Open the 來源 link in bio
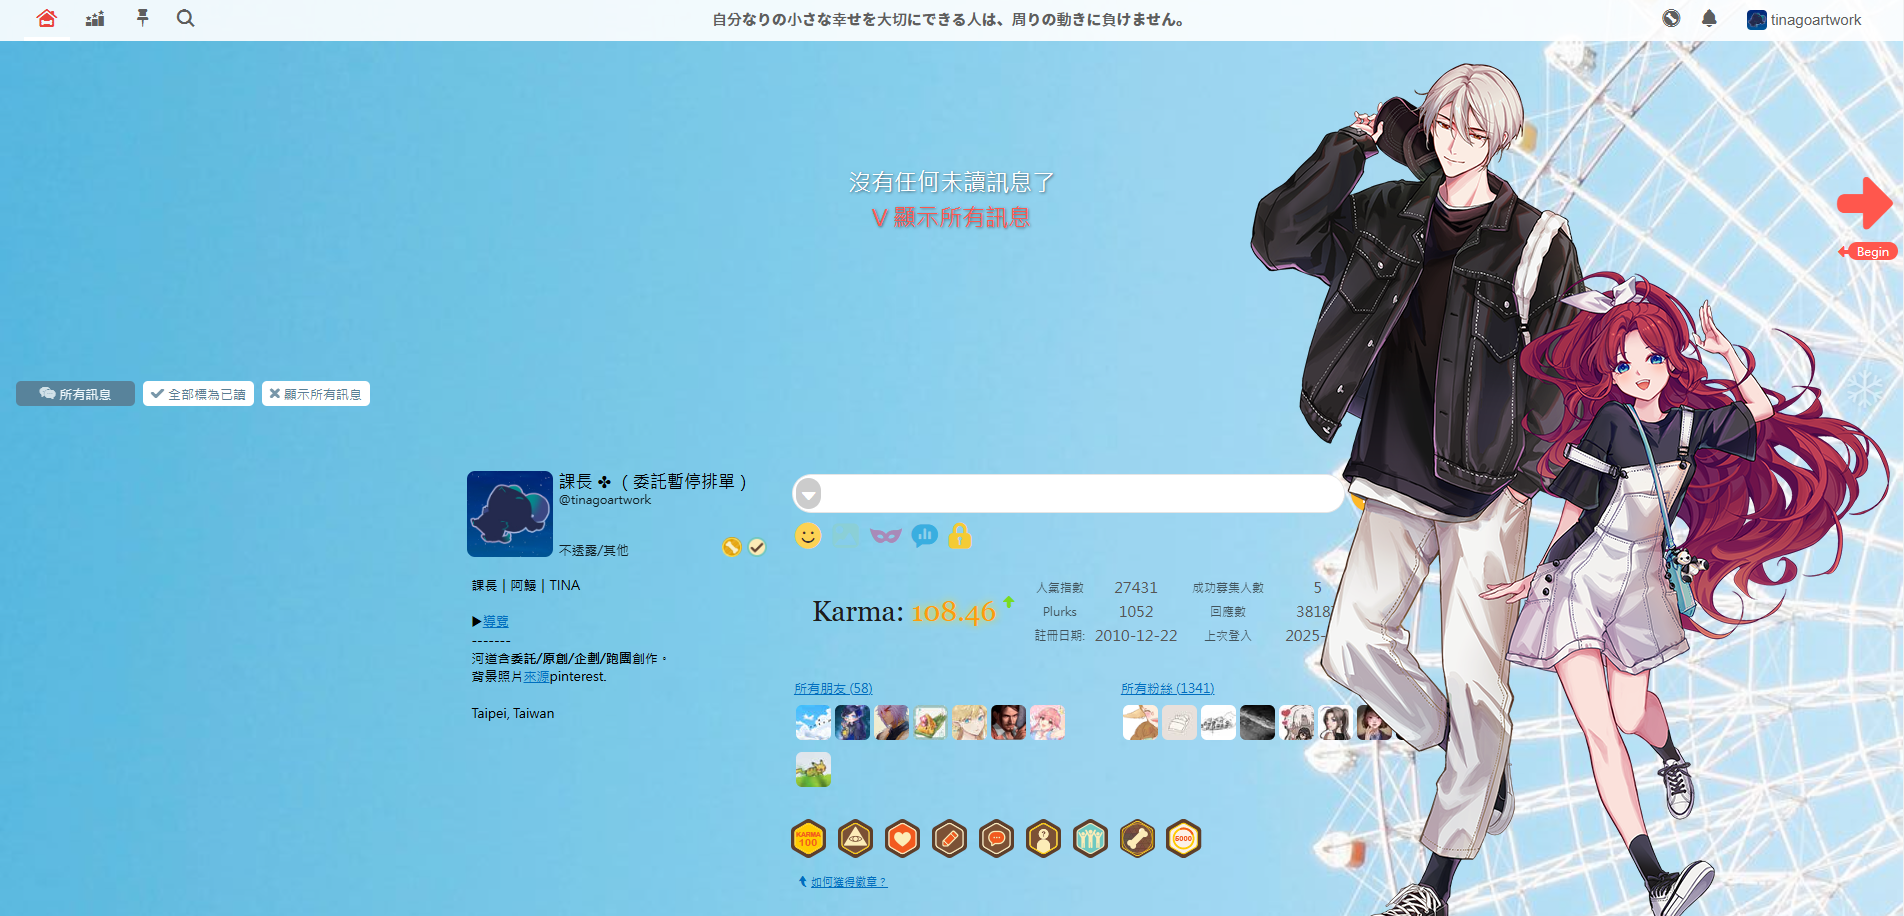The width and height of the screenshot is (1904, 916). 536,677
